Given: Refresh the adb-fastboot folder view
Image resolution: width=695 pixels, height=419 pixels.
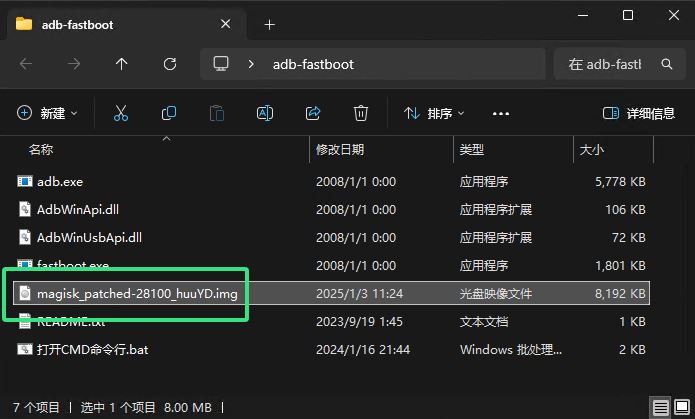Looking at the screenshot, I should [x=170, y=64].
